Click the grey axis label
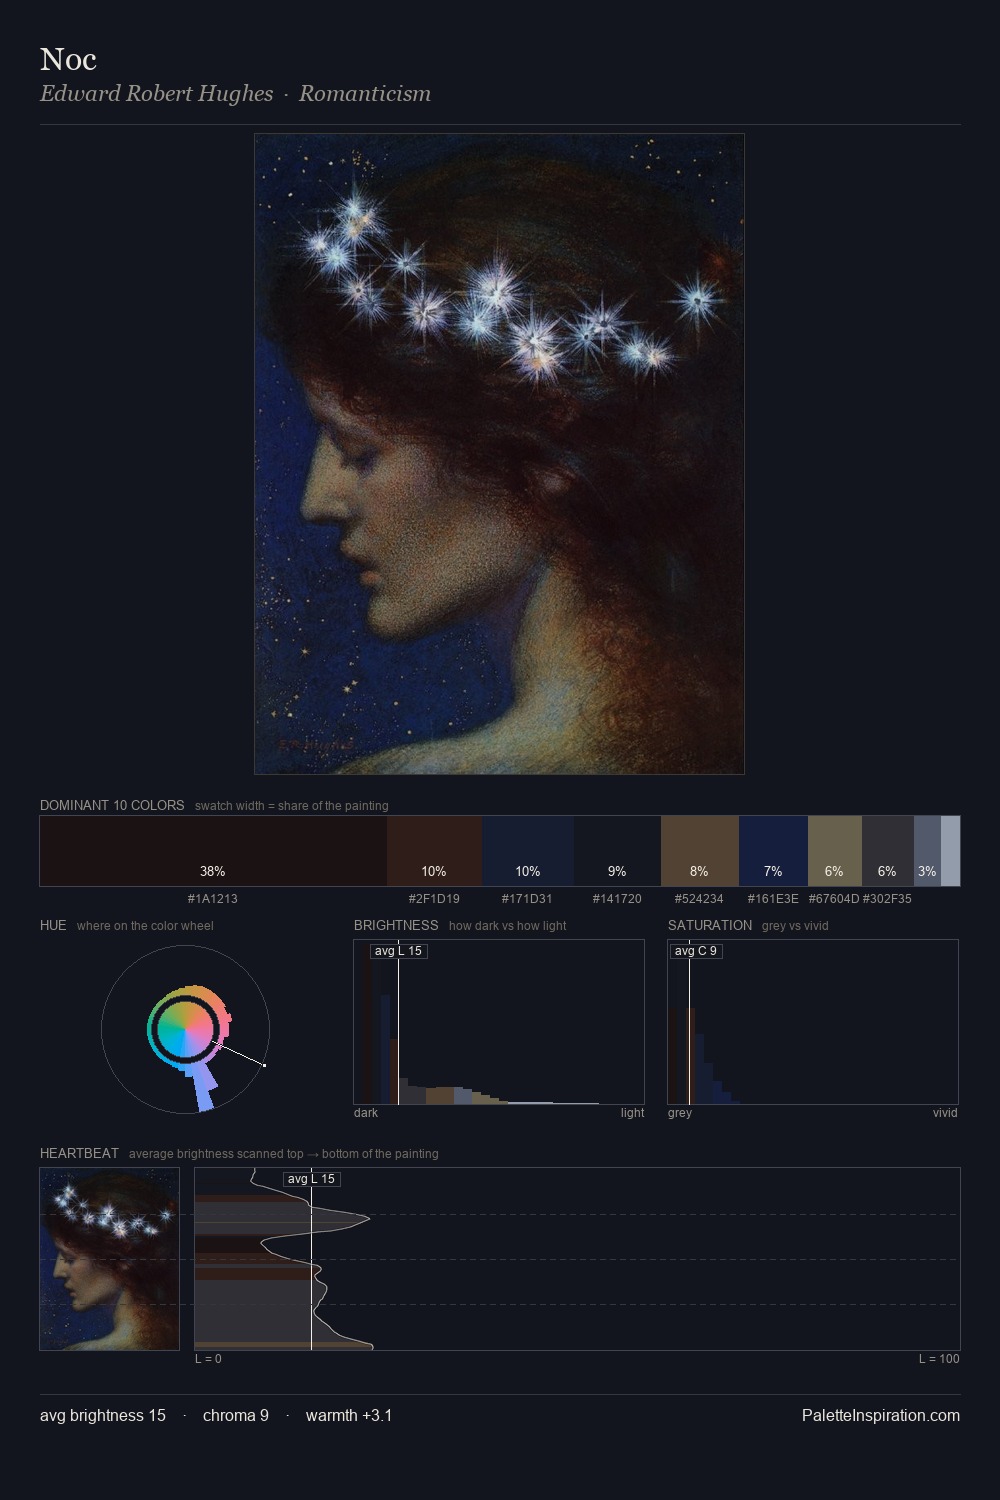1000x1500 pixels. [x=680, y=1112]
